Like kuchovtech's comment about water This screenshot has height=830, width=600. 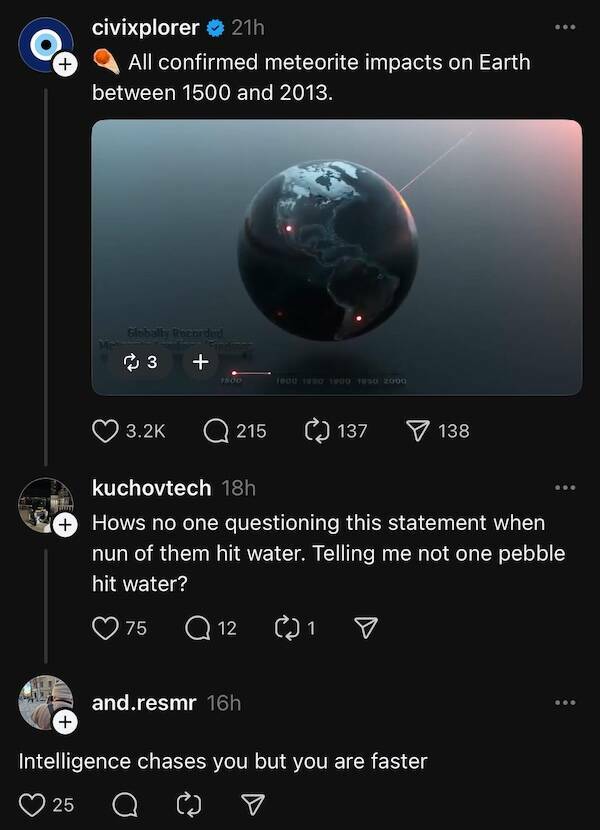click(104, 628)
